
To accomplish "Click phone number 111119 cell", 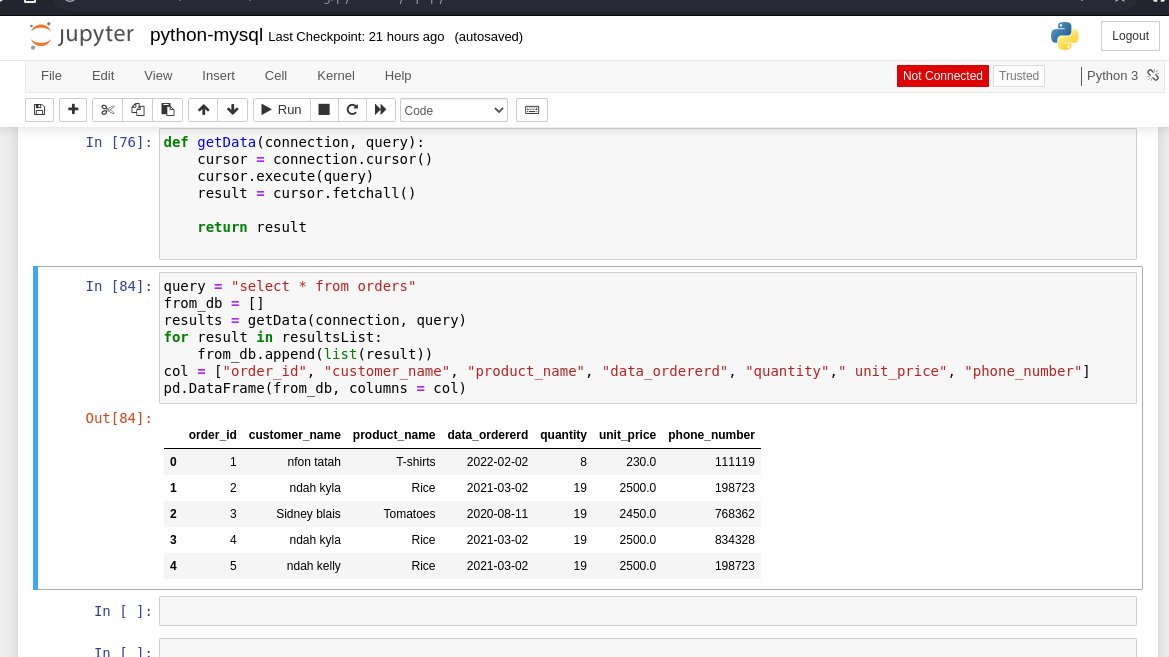I will point(734,462).
